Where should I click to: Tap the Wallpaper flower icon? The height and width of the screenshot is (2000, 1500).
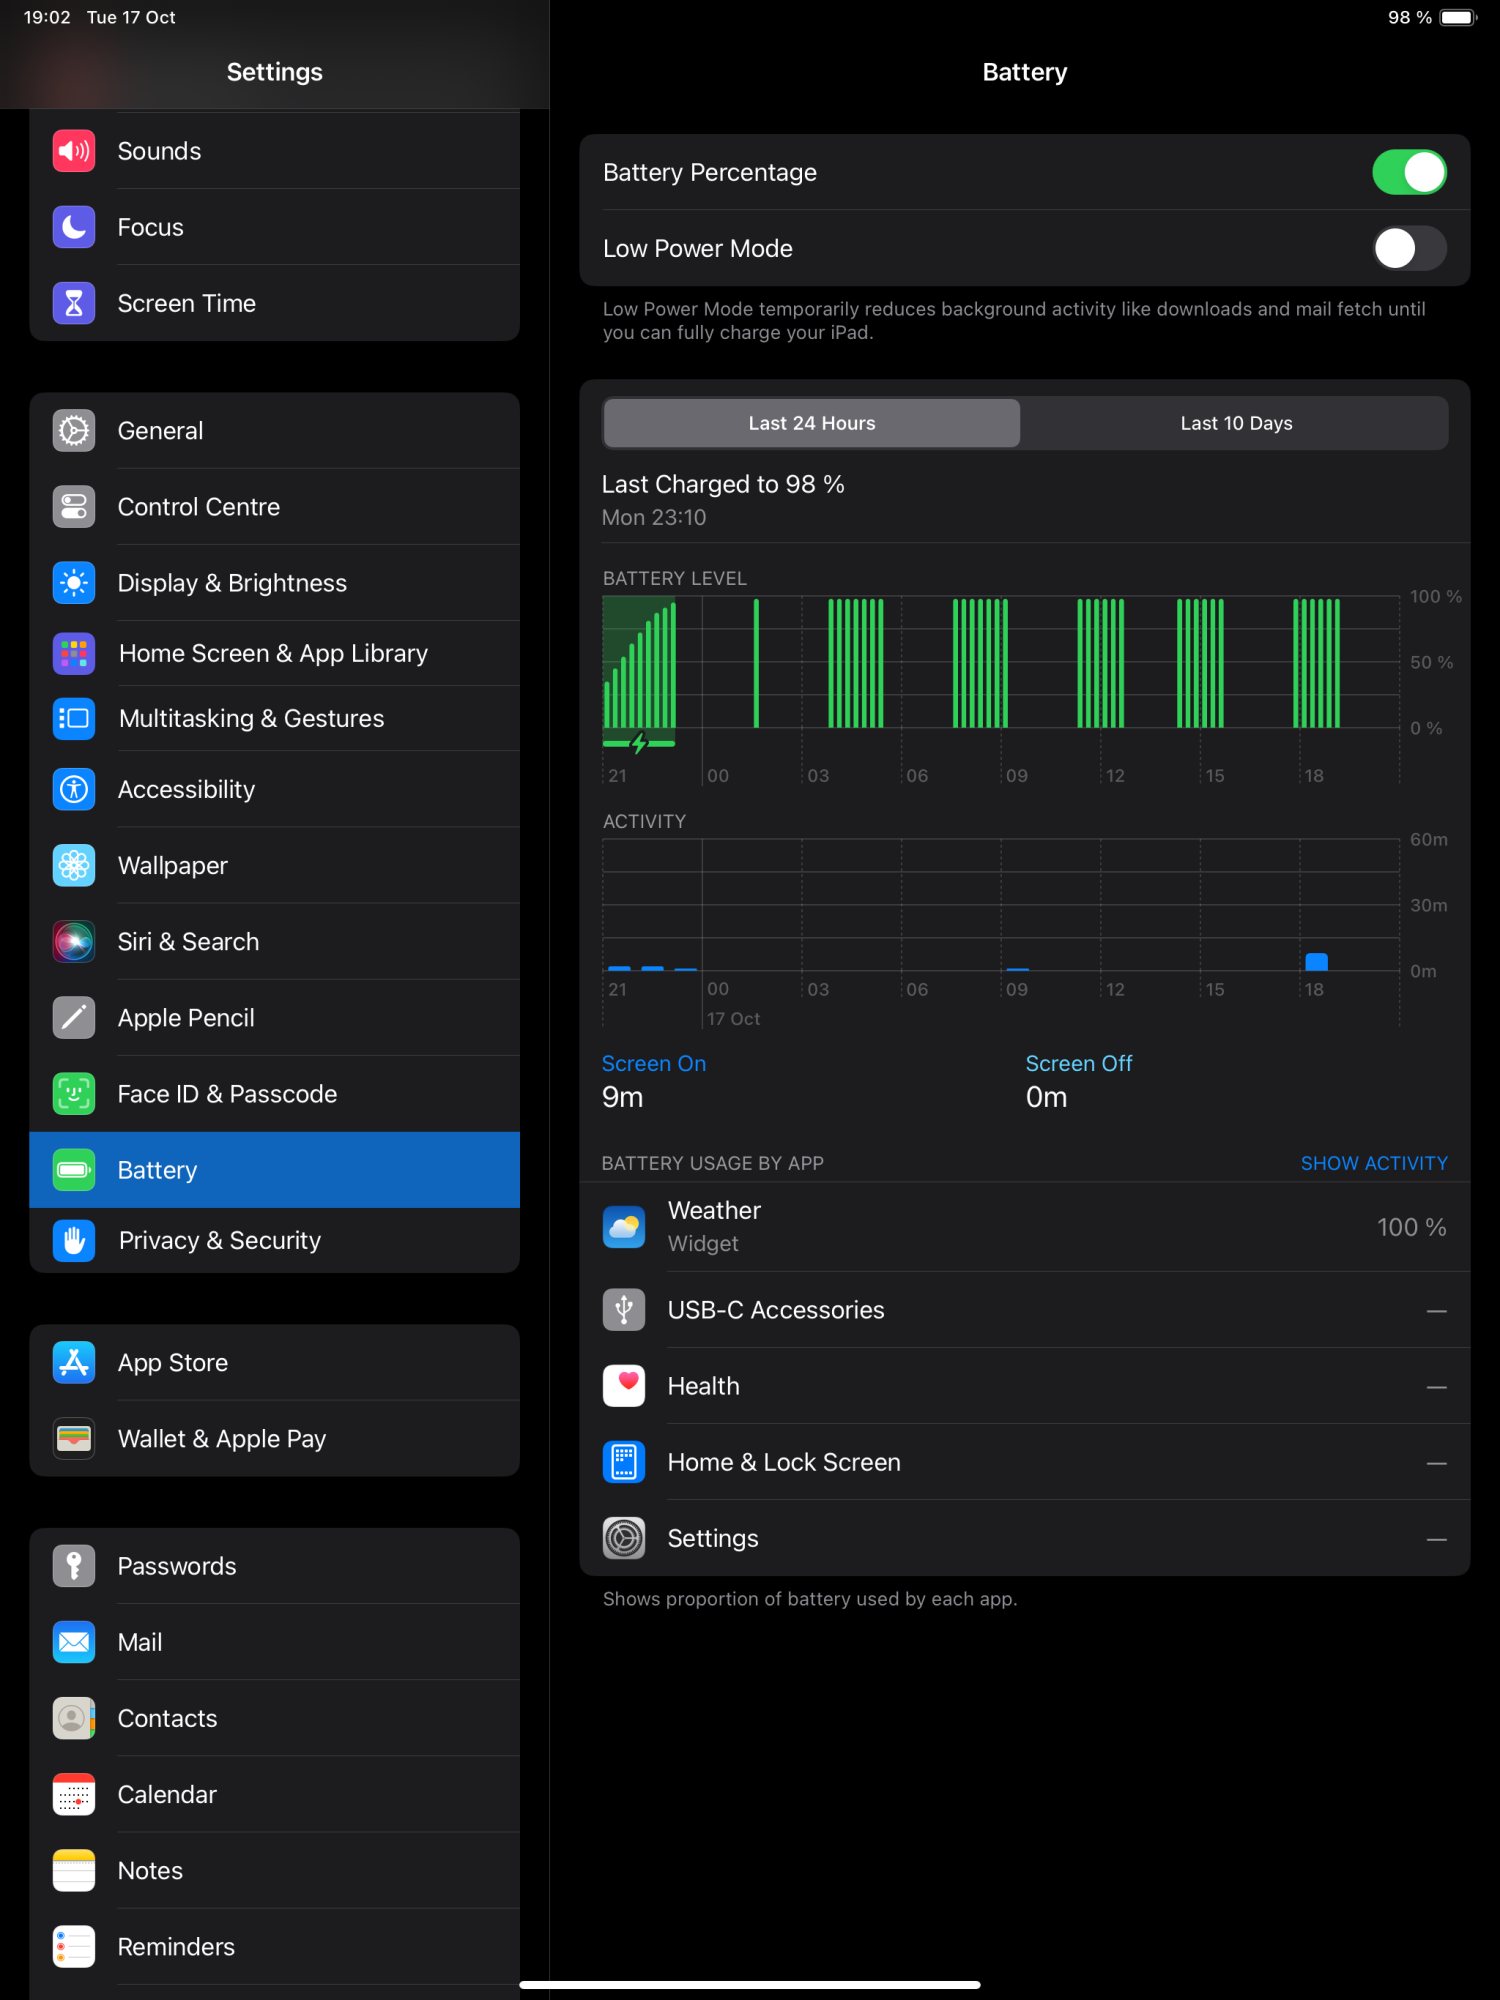pos(74,865)
